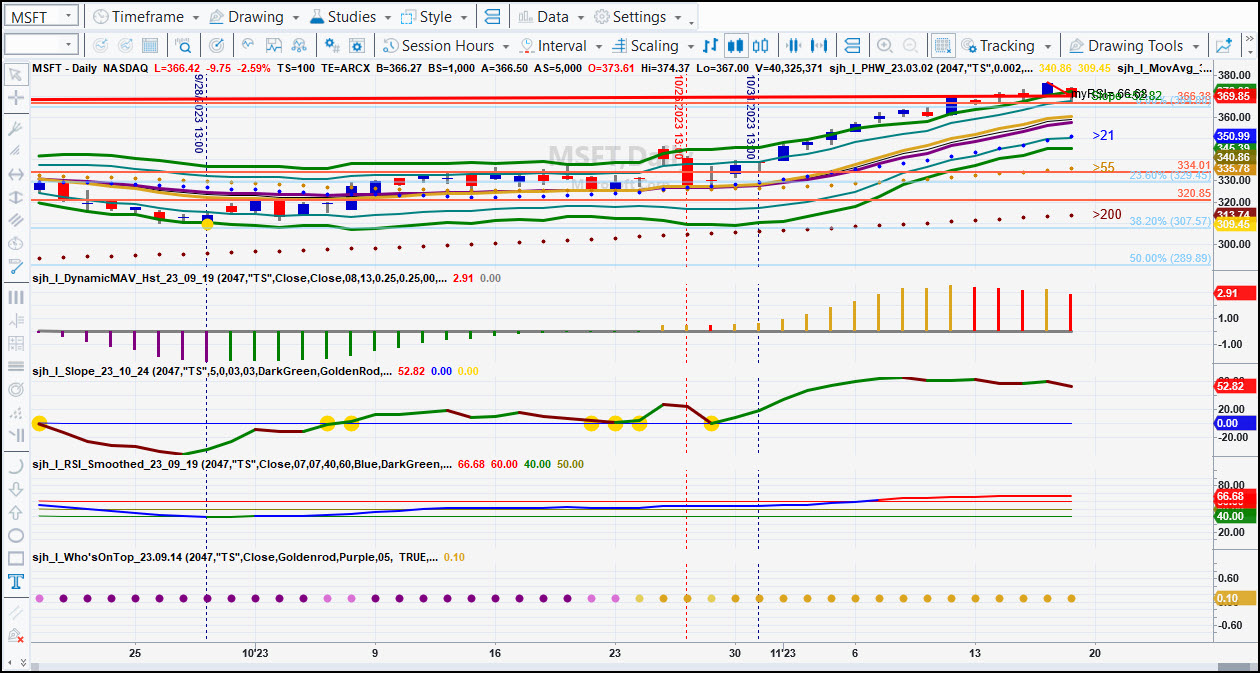Select the down arrow drawing tool
The image size is (1260, 673).
pyautogui.click(x=16, y=489)
